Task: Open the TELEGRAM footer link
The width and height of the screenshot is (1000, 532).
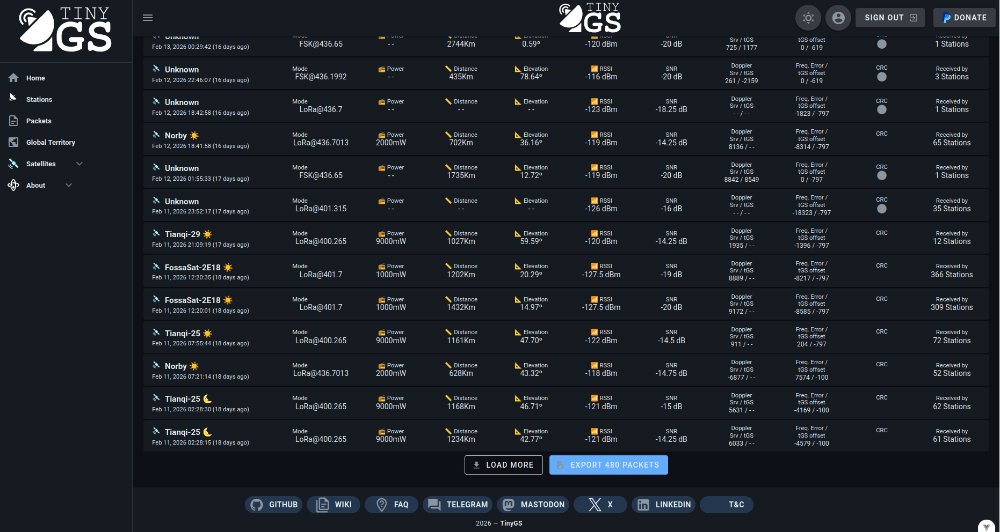Action: click(x=458, y=505)
